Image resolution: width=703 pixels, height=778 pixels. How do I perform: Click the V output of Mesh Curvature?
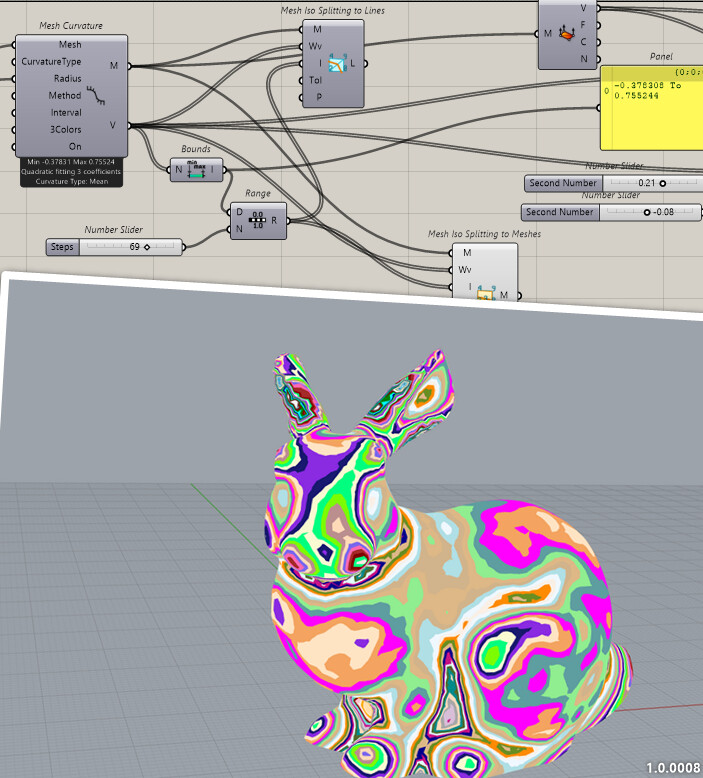113,125
